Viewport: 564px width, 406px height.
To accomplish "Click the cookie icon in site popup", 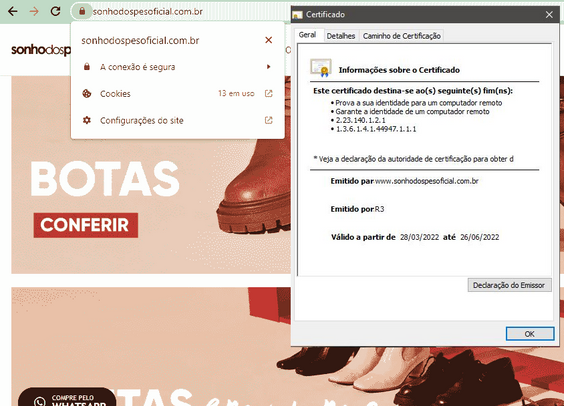I will point(87,93).
